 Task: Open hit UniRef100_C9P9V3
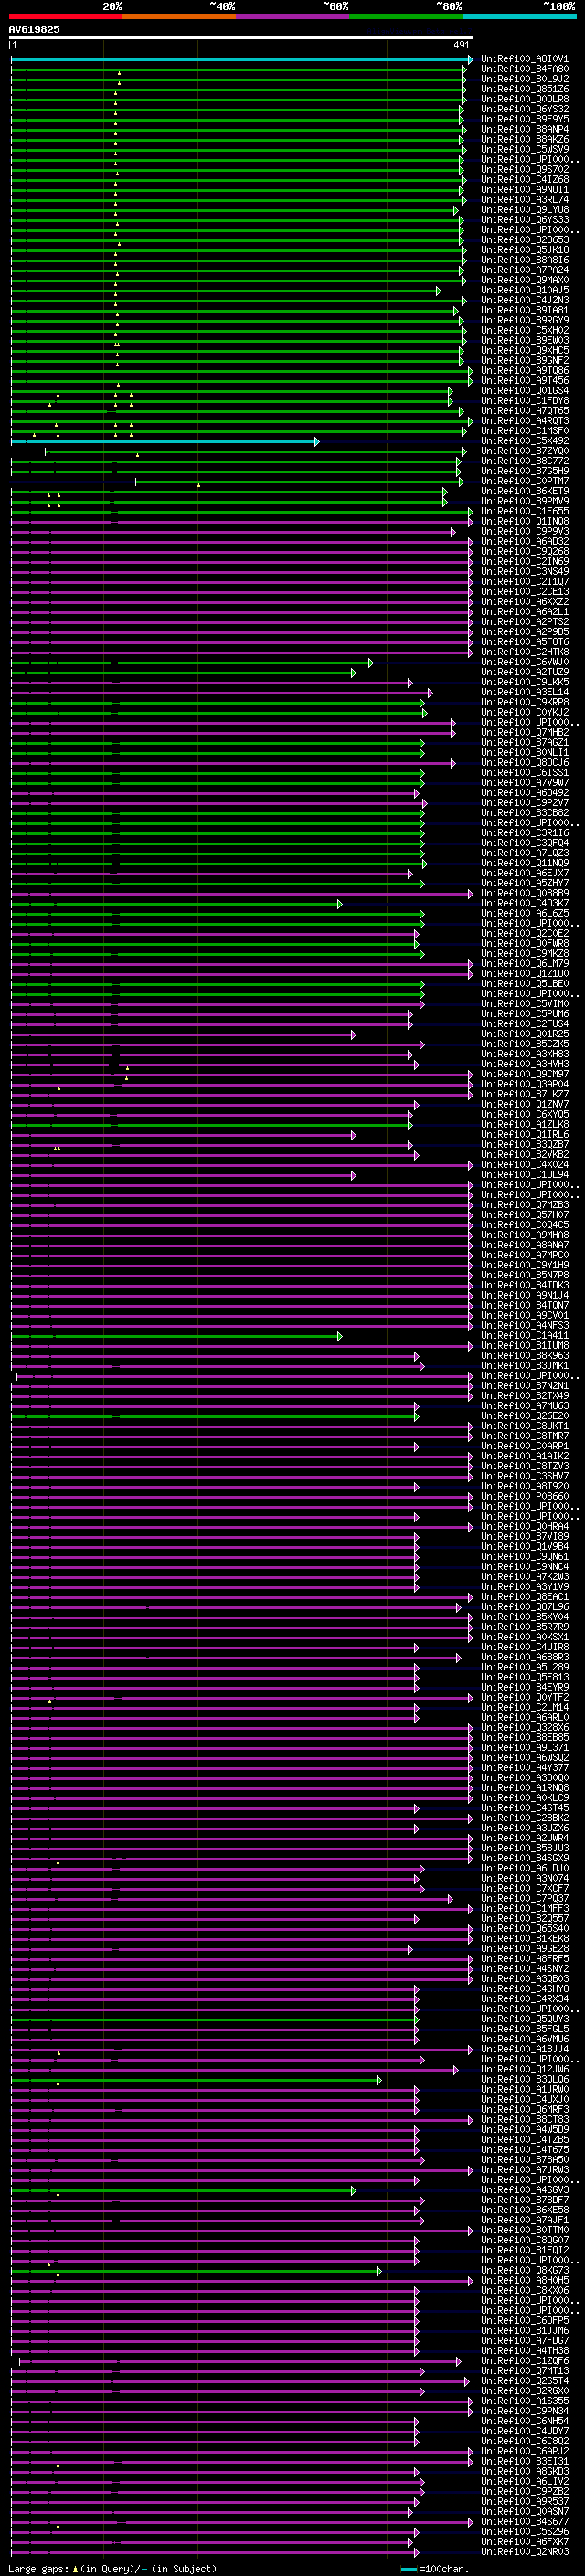tap(525, 531)
